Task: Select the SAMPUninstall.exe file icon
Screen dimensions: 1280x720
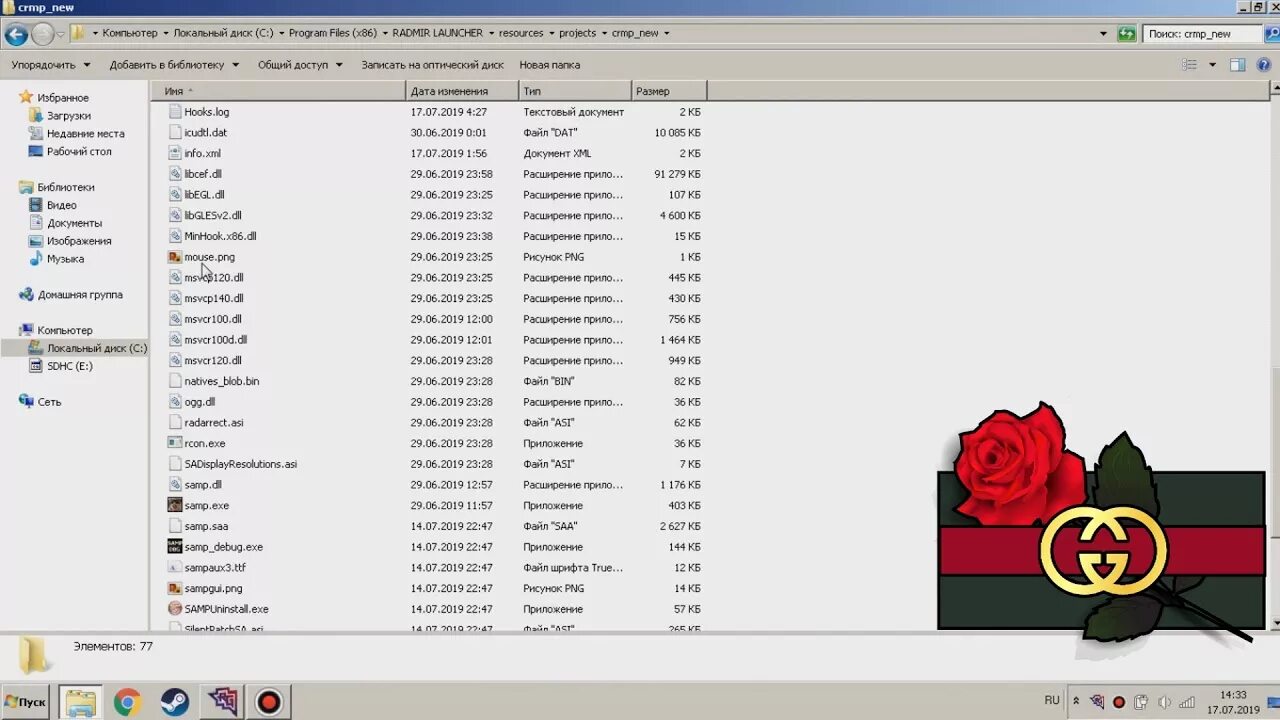Action: pyautogui.click(x=175, y=609)
